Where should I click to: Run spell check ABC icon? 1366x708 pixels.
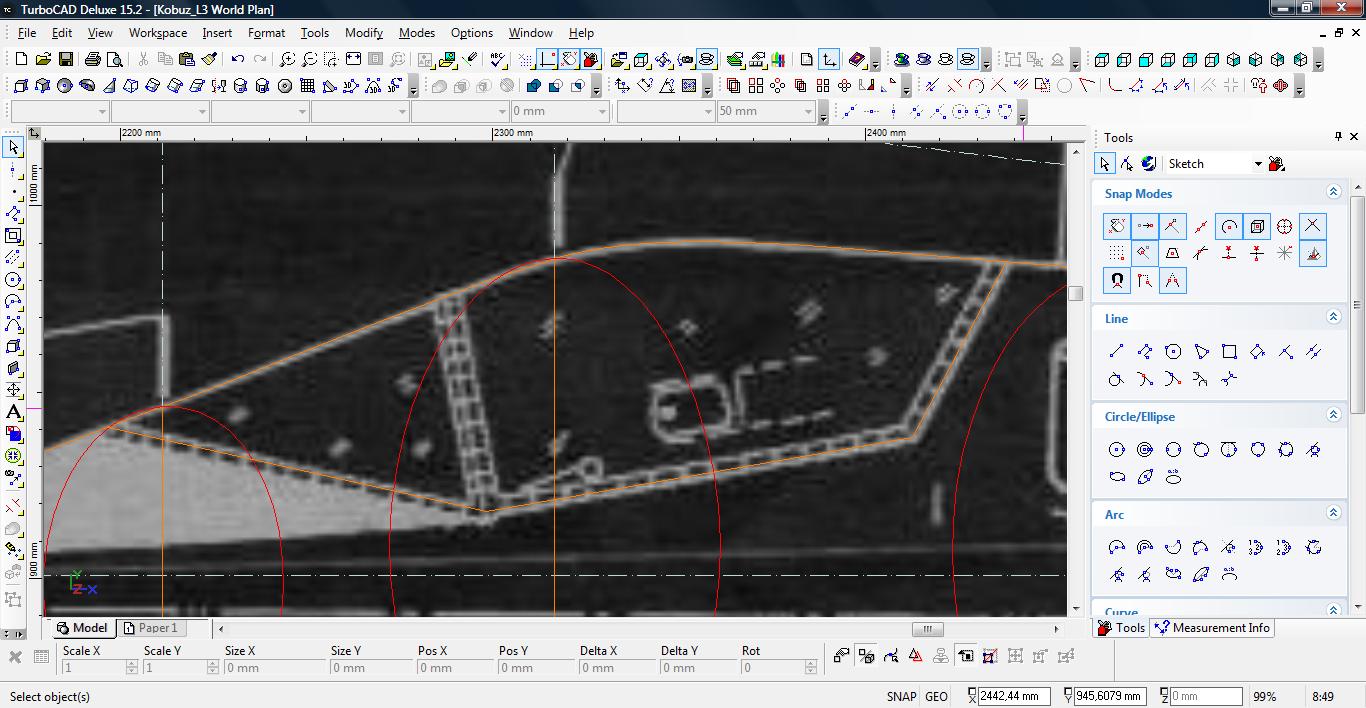coord(498,60)
